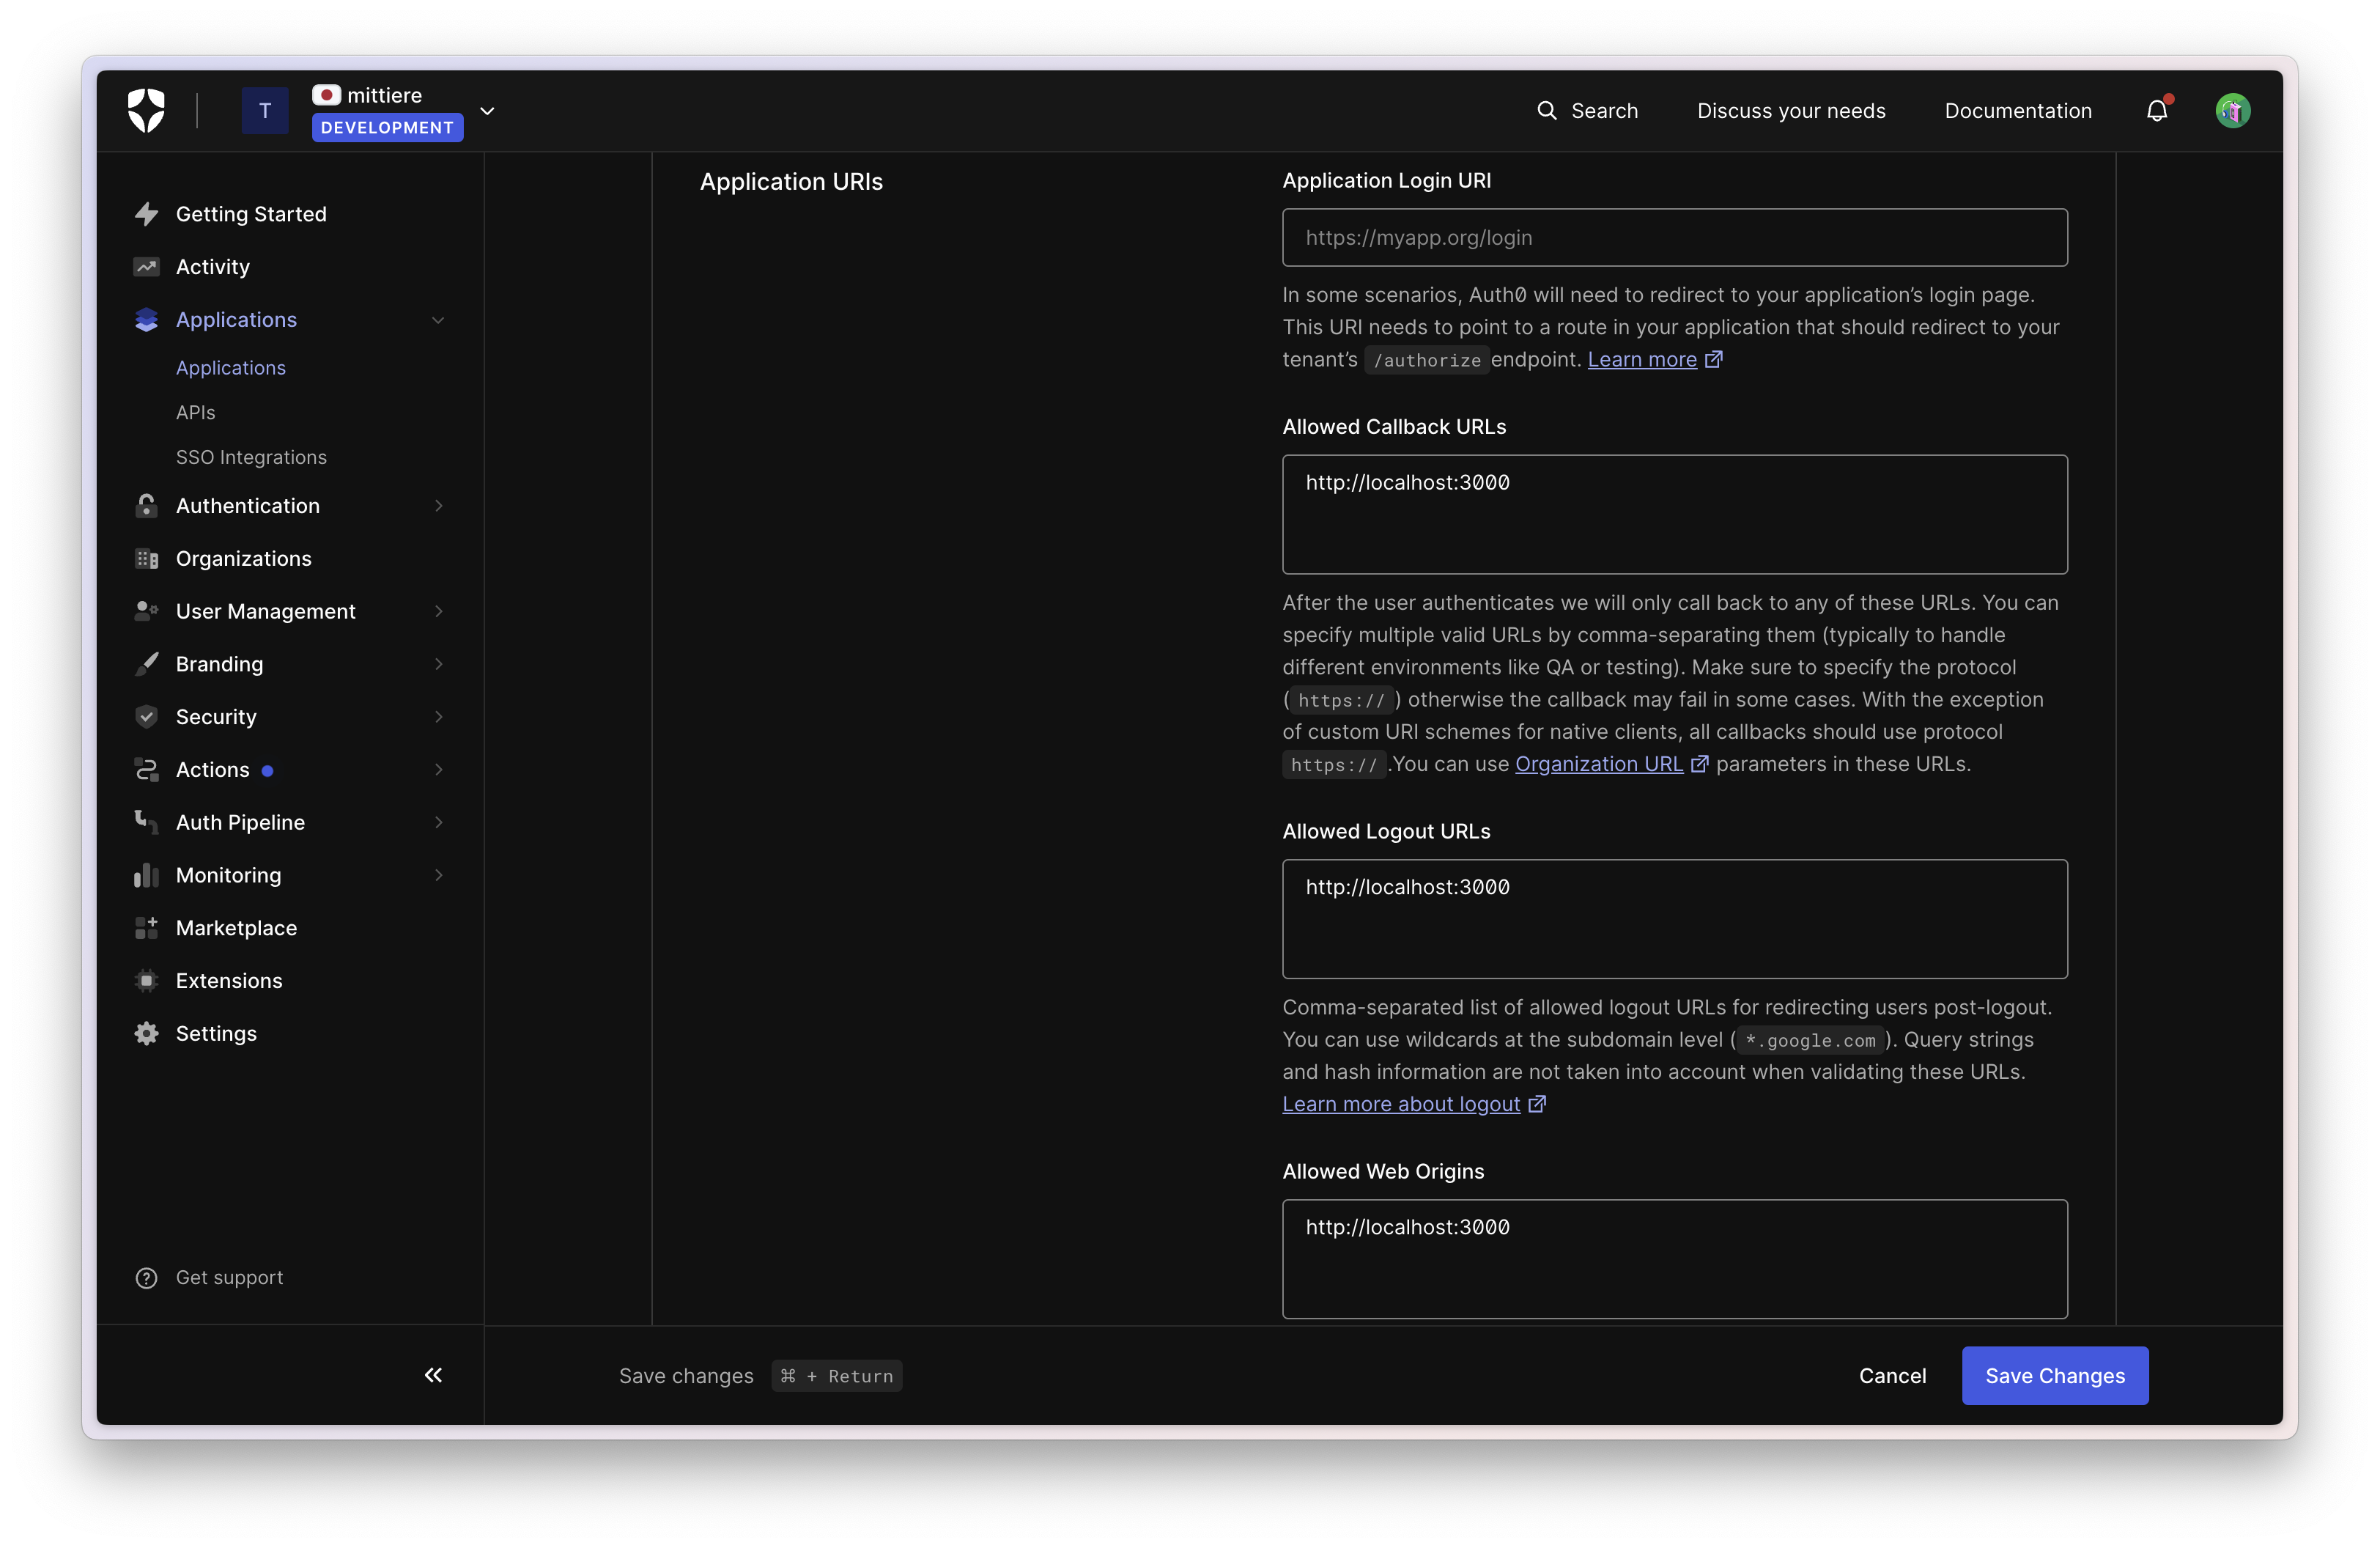Expand the Authentication menu chevron
Viewport: 2380px width, 1548px height.
point(438,506)
